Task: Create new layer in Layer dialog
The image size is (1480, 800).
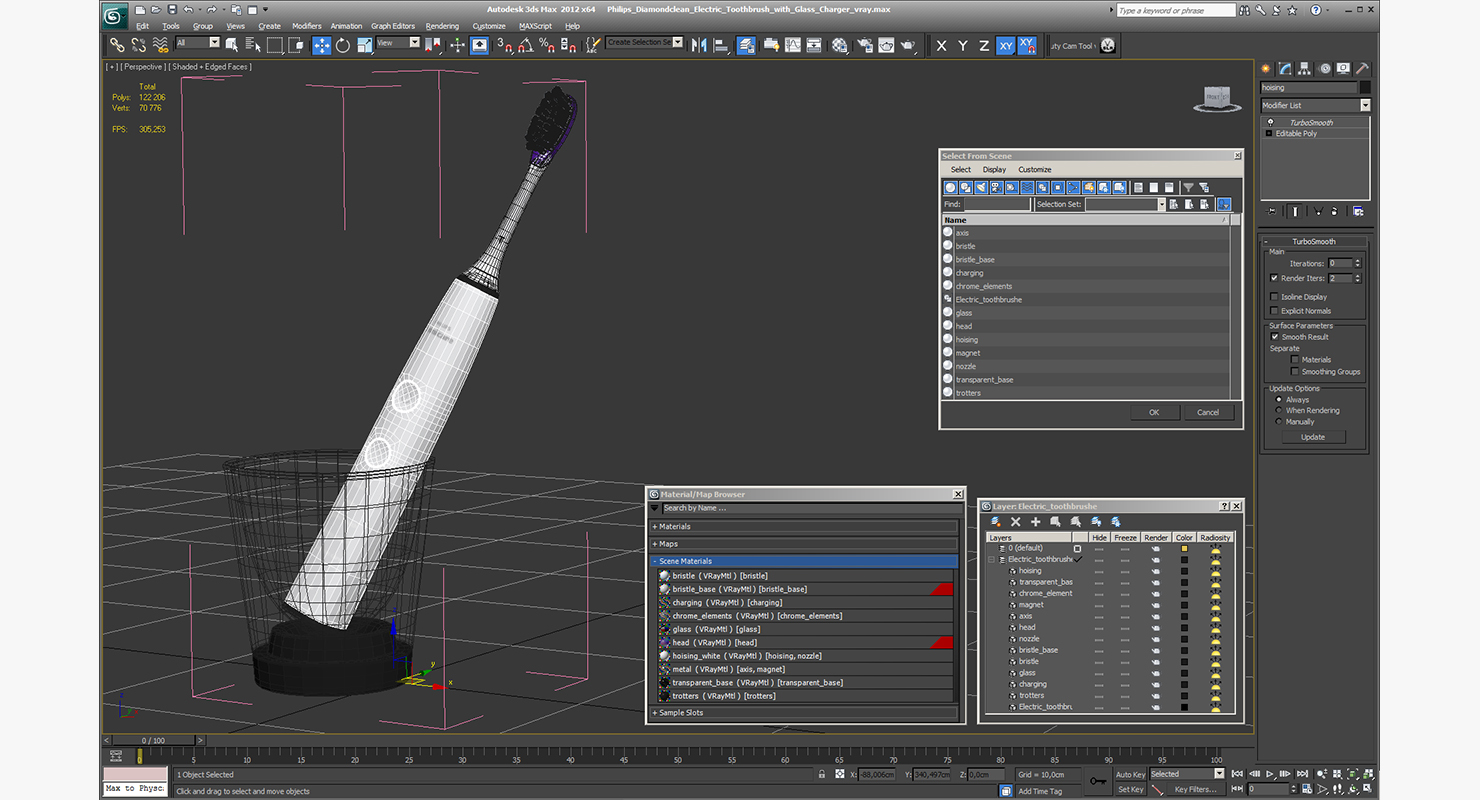Action: pyautogui.click(x=995, y=522)
